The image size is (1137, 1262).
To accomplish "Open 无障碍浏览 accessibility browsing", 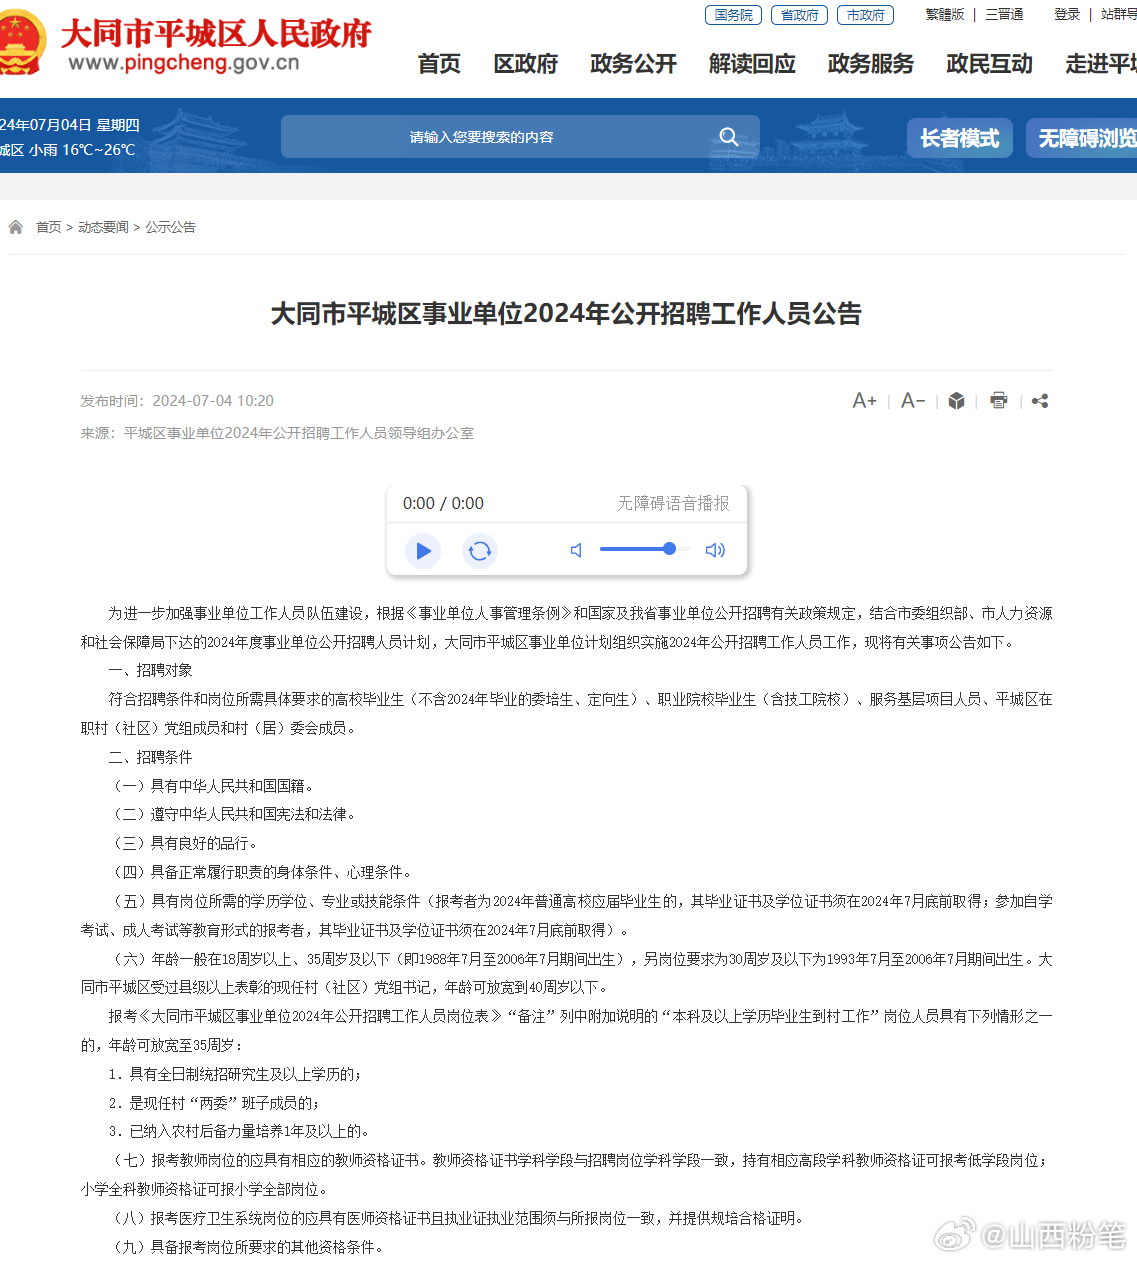I will click(x=1082, y=138).
